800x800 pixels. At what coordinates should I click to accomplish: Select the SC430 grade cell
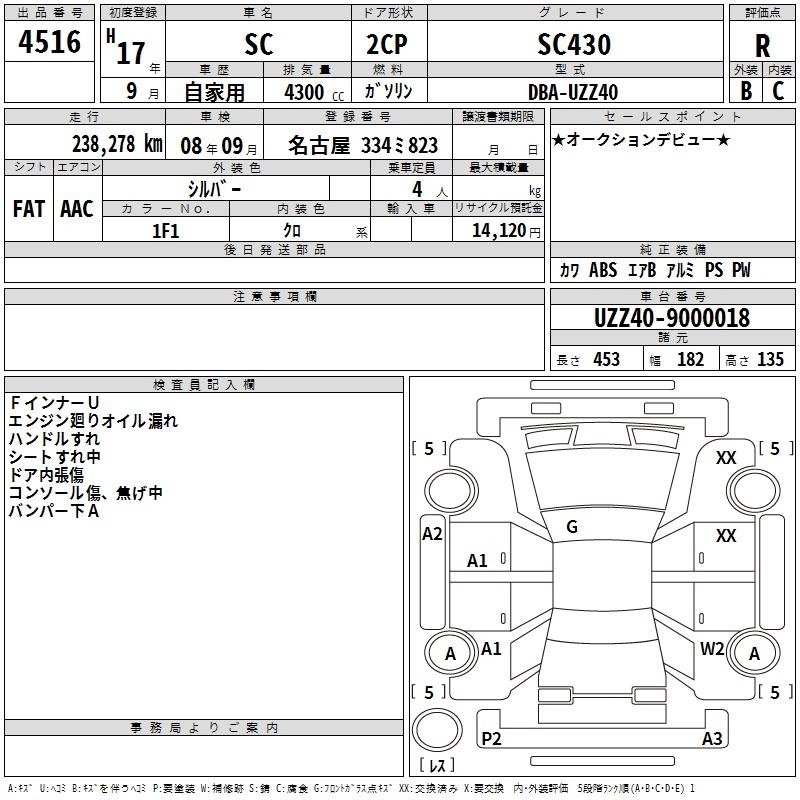coord(574,45)
